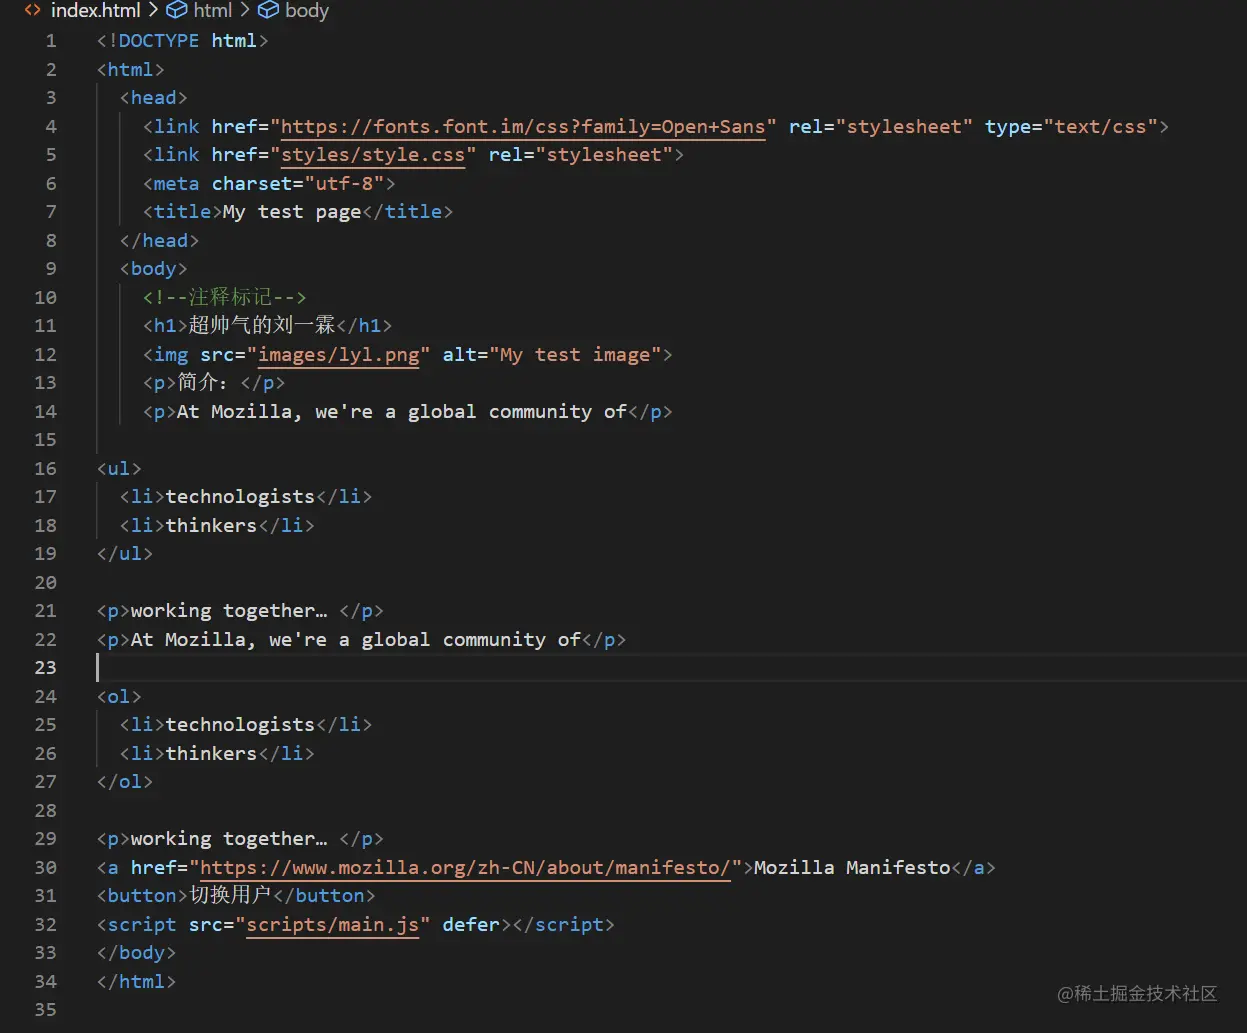Click "thinkers" list item on line 26

click(217, 754)
